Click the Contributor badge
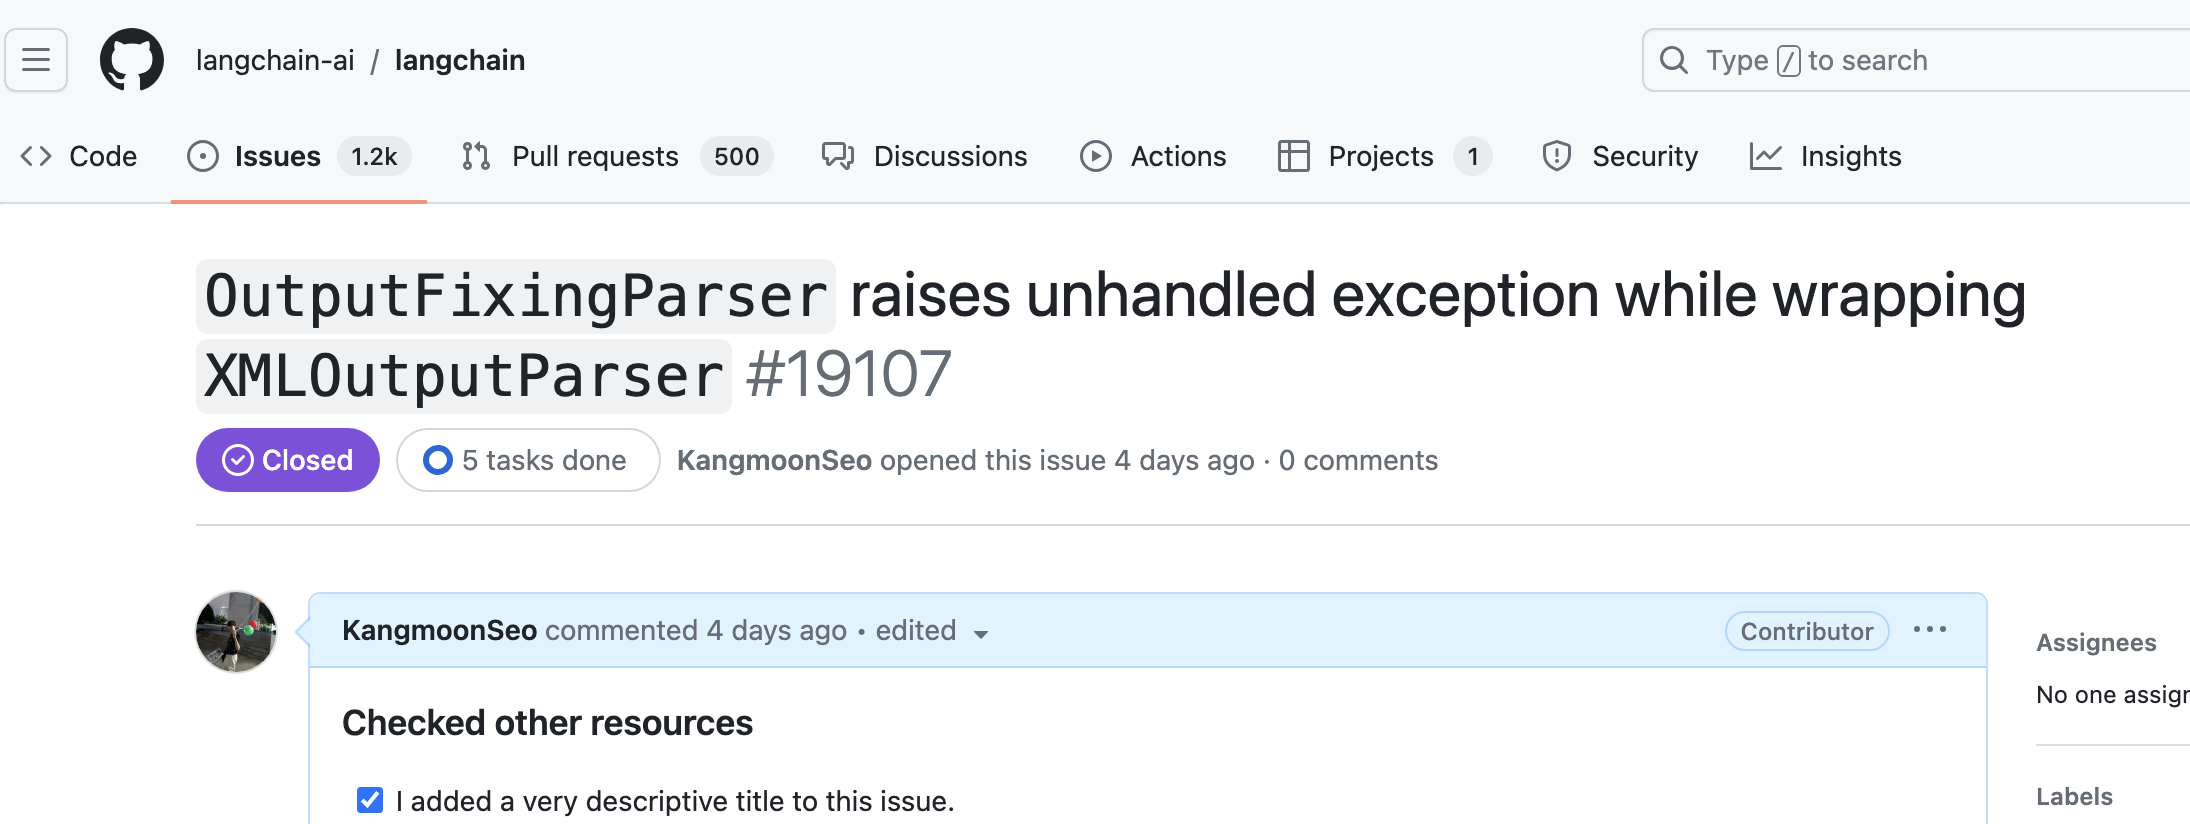The height and width of the screenshot is (824, 2190). 1806,631
